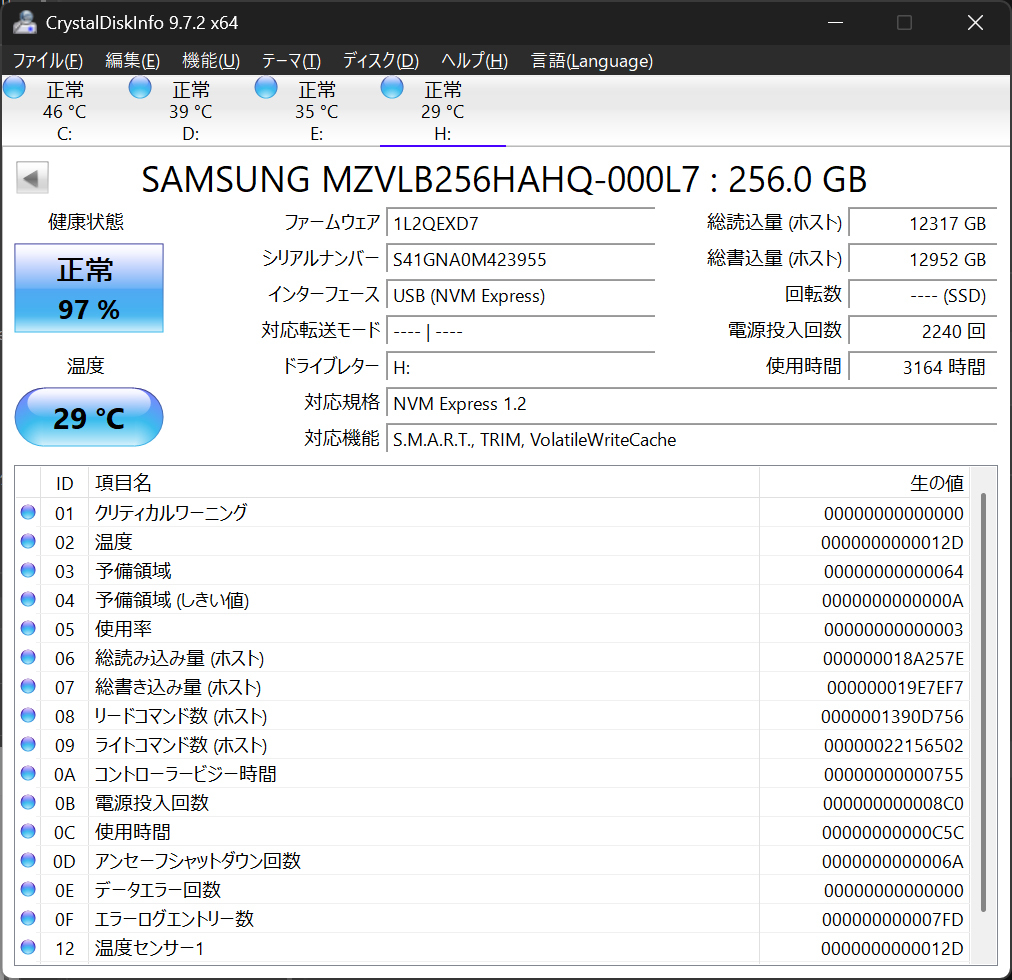Screen dimensions: 1012x980
Task: Click the 正常 97% health status button
Action: point(89,288)
